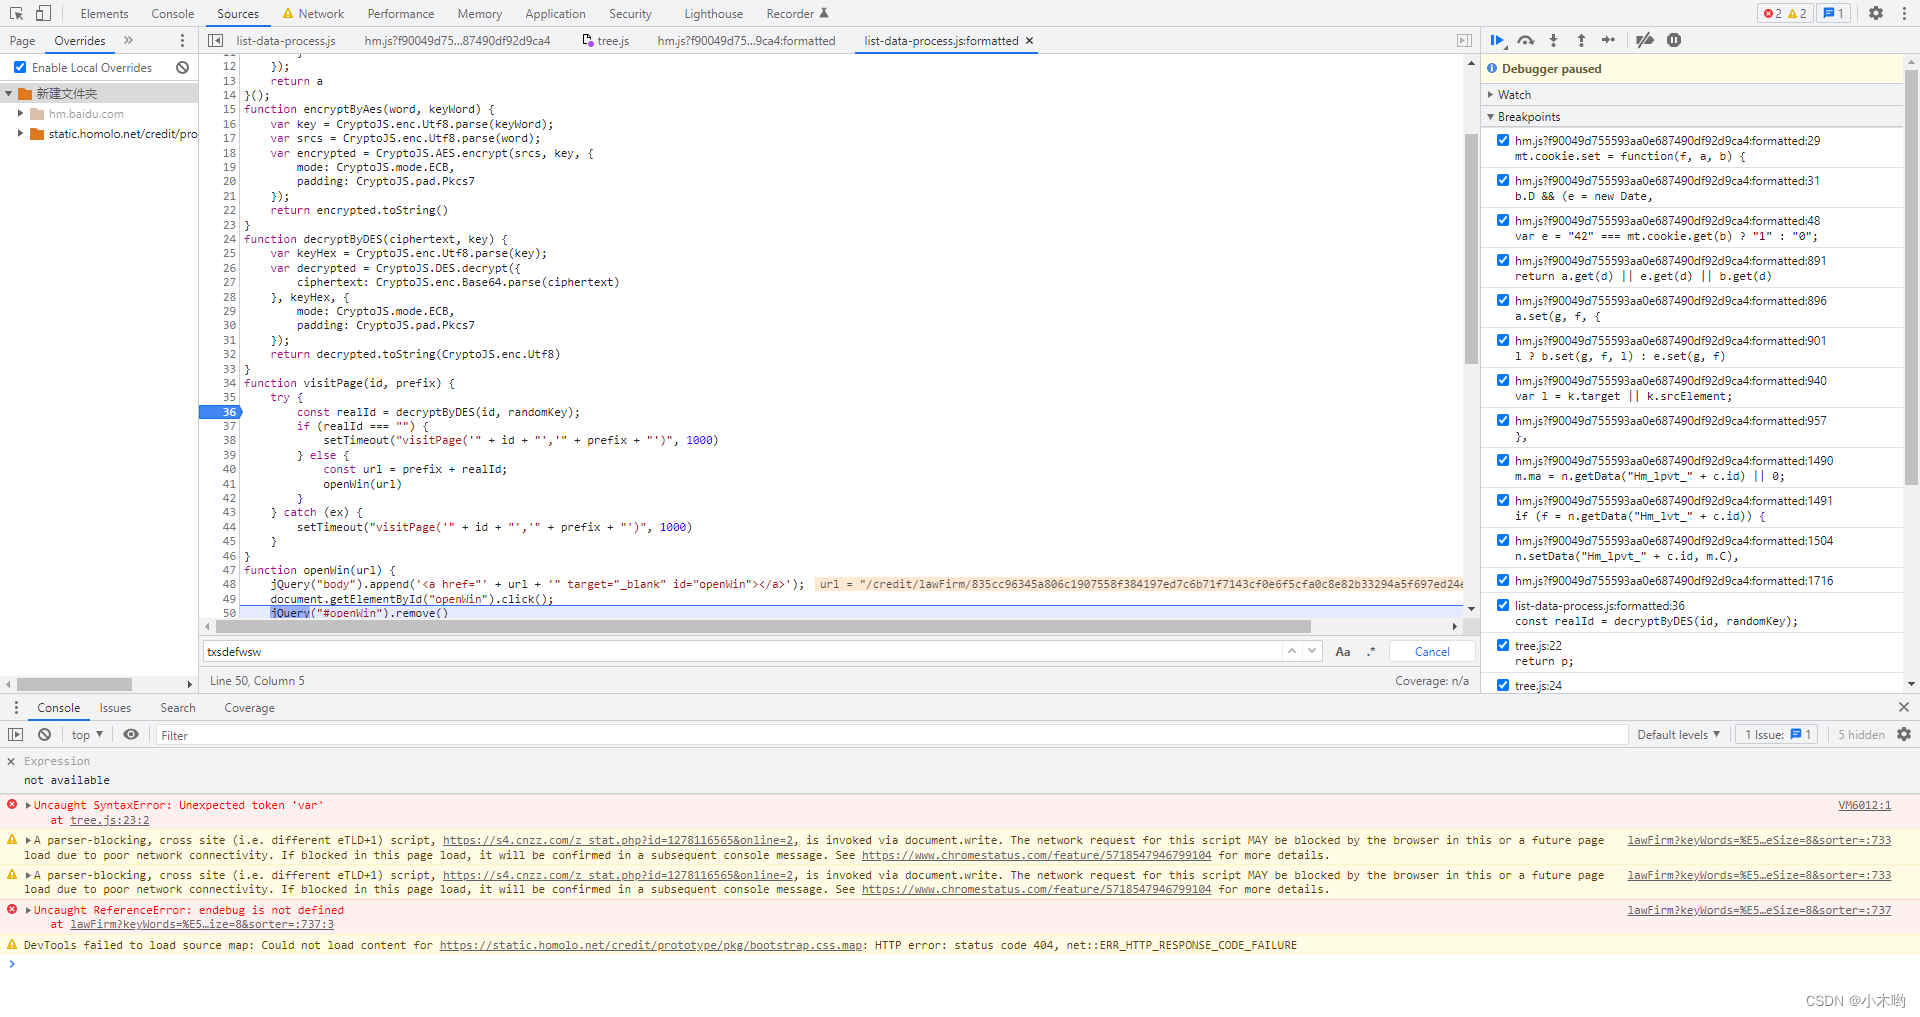Screen dimensions: 1920x1017
Task: Click the txsdefwsw search field
Action: click(742, 651)
